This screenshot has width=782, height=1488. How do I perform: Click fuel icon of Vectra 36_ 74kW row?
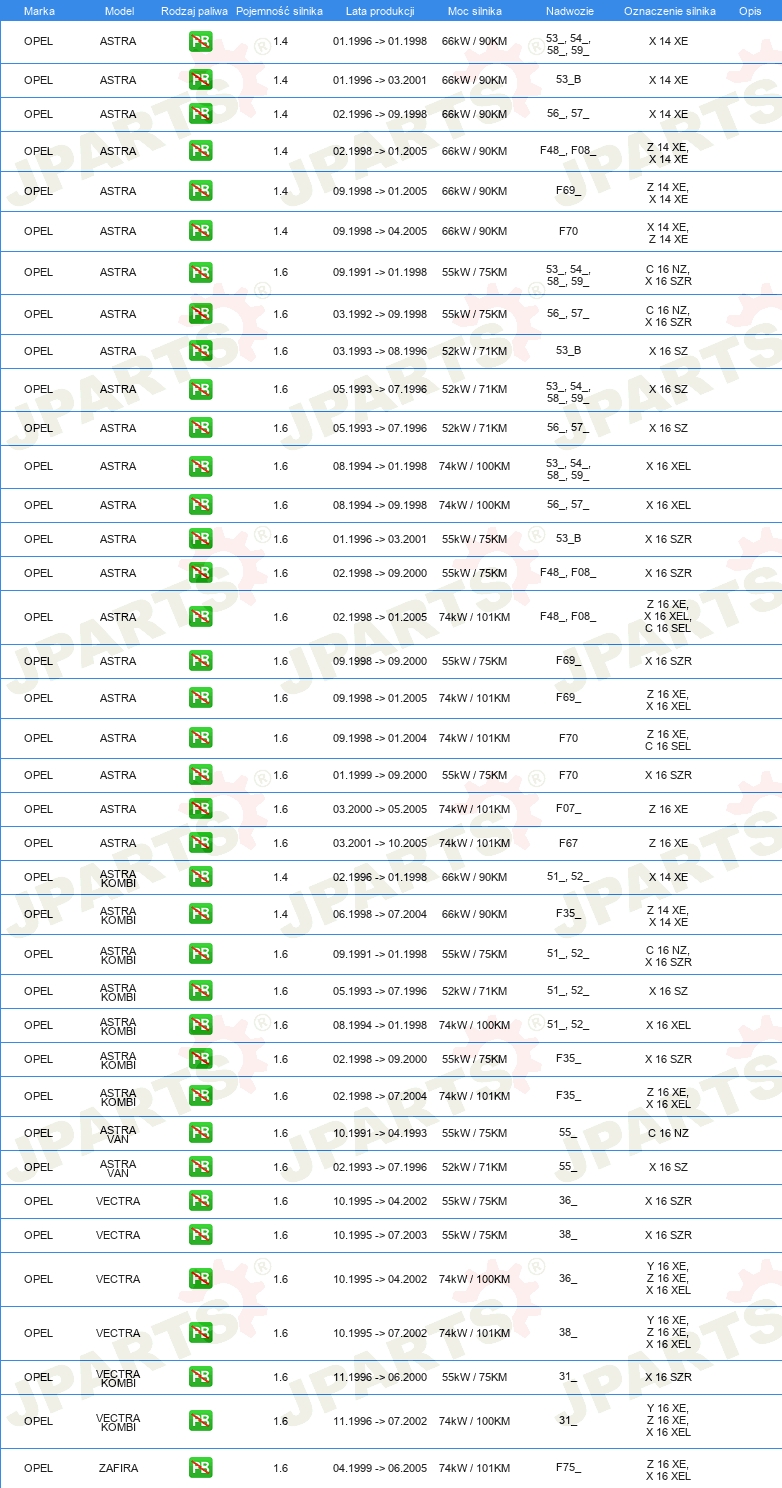(200, 1279)
